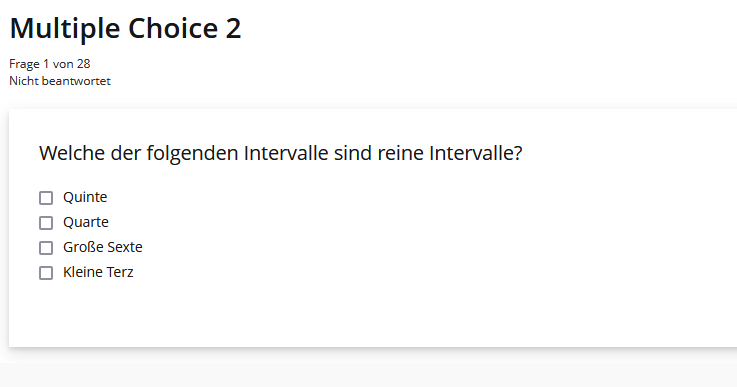Choose the "Große Sexte" label text
Viewport: 737px width, 387px height.
pos(102,247)
